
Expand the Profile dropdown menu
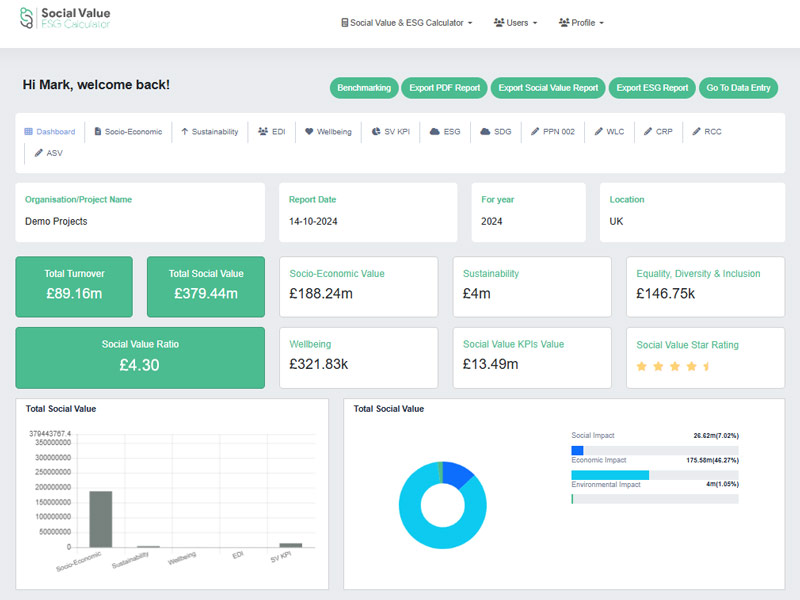click(x=581, y=23)
